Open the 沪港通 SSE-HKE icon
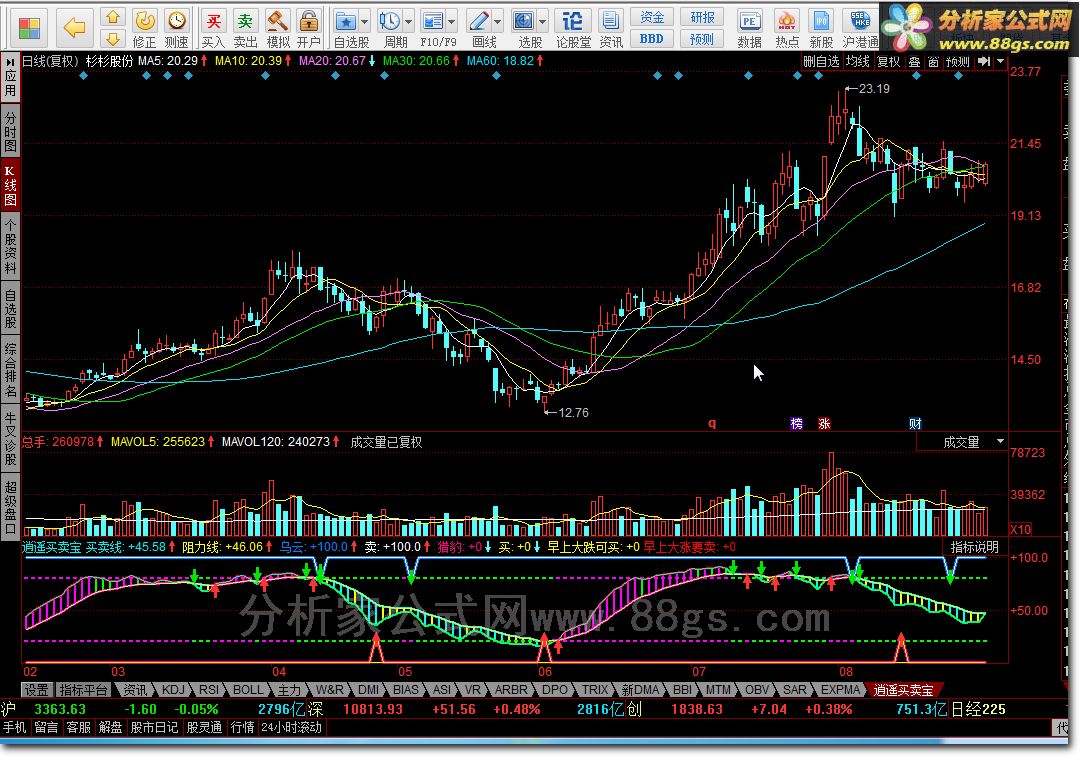Image resolution: width=1081 pixels, height=757 pixels. pos(860,21)
